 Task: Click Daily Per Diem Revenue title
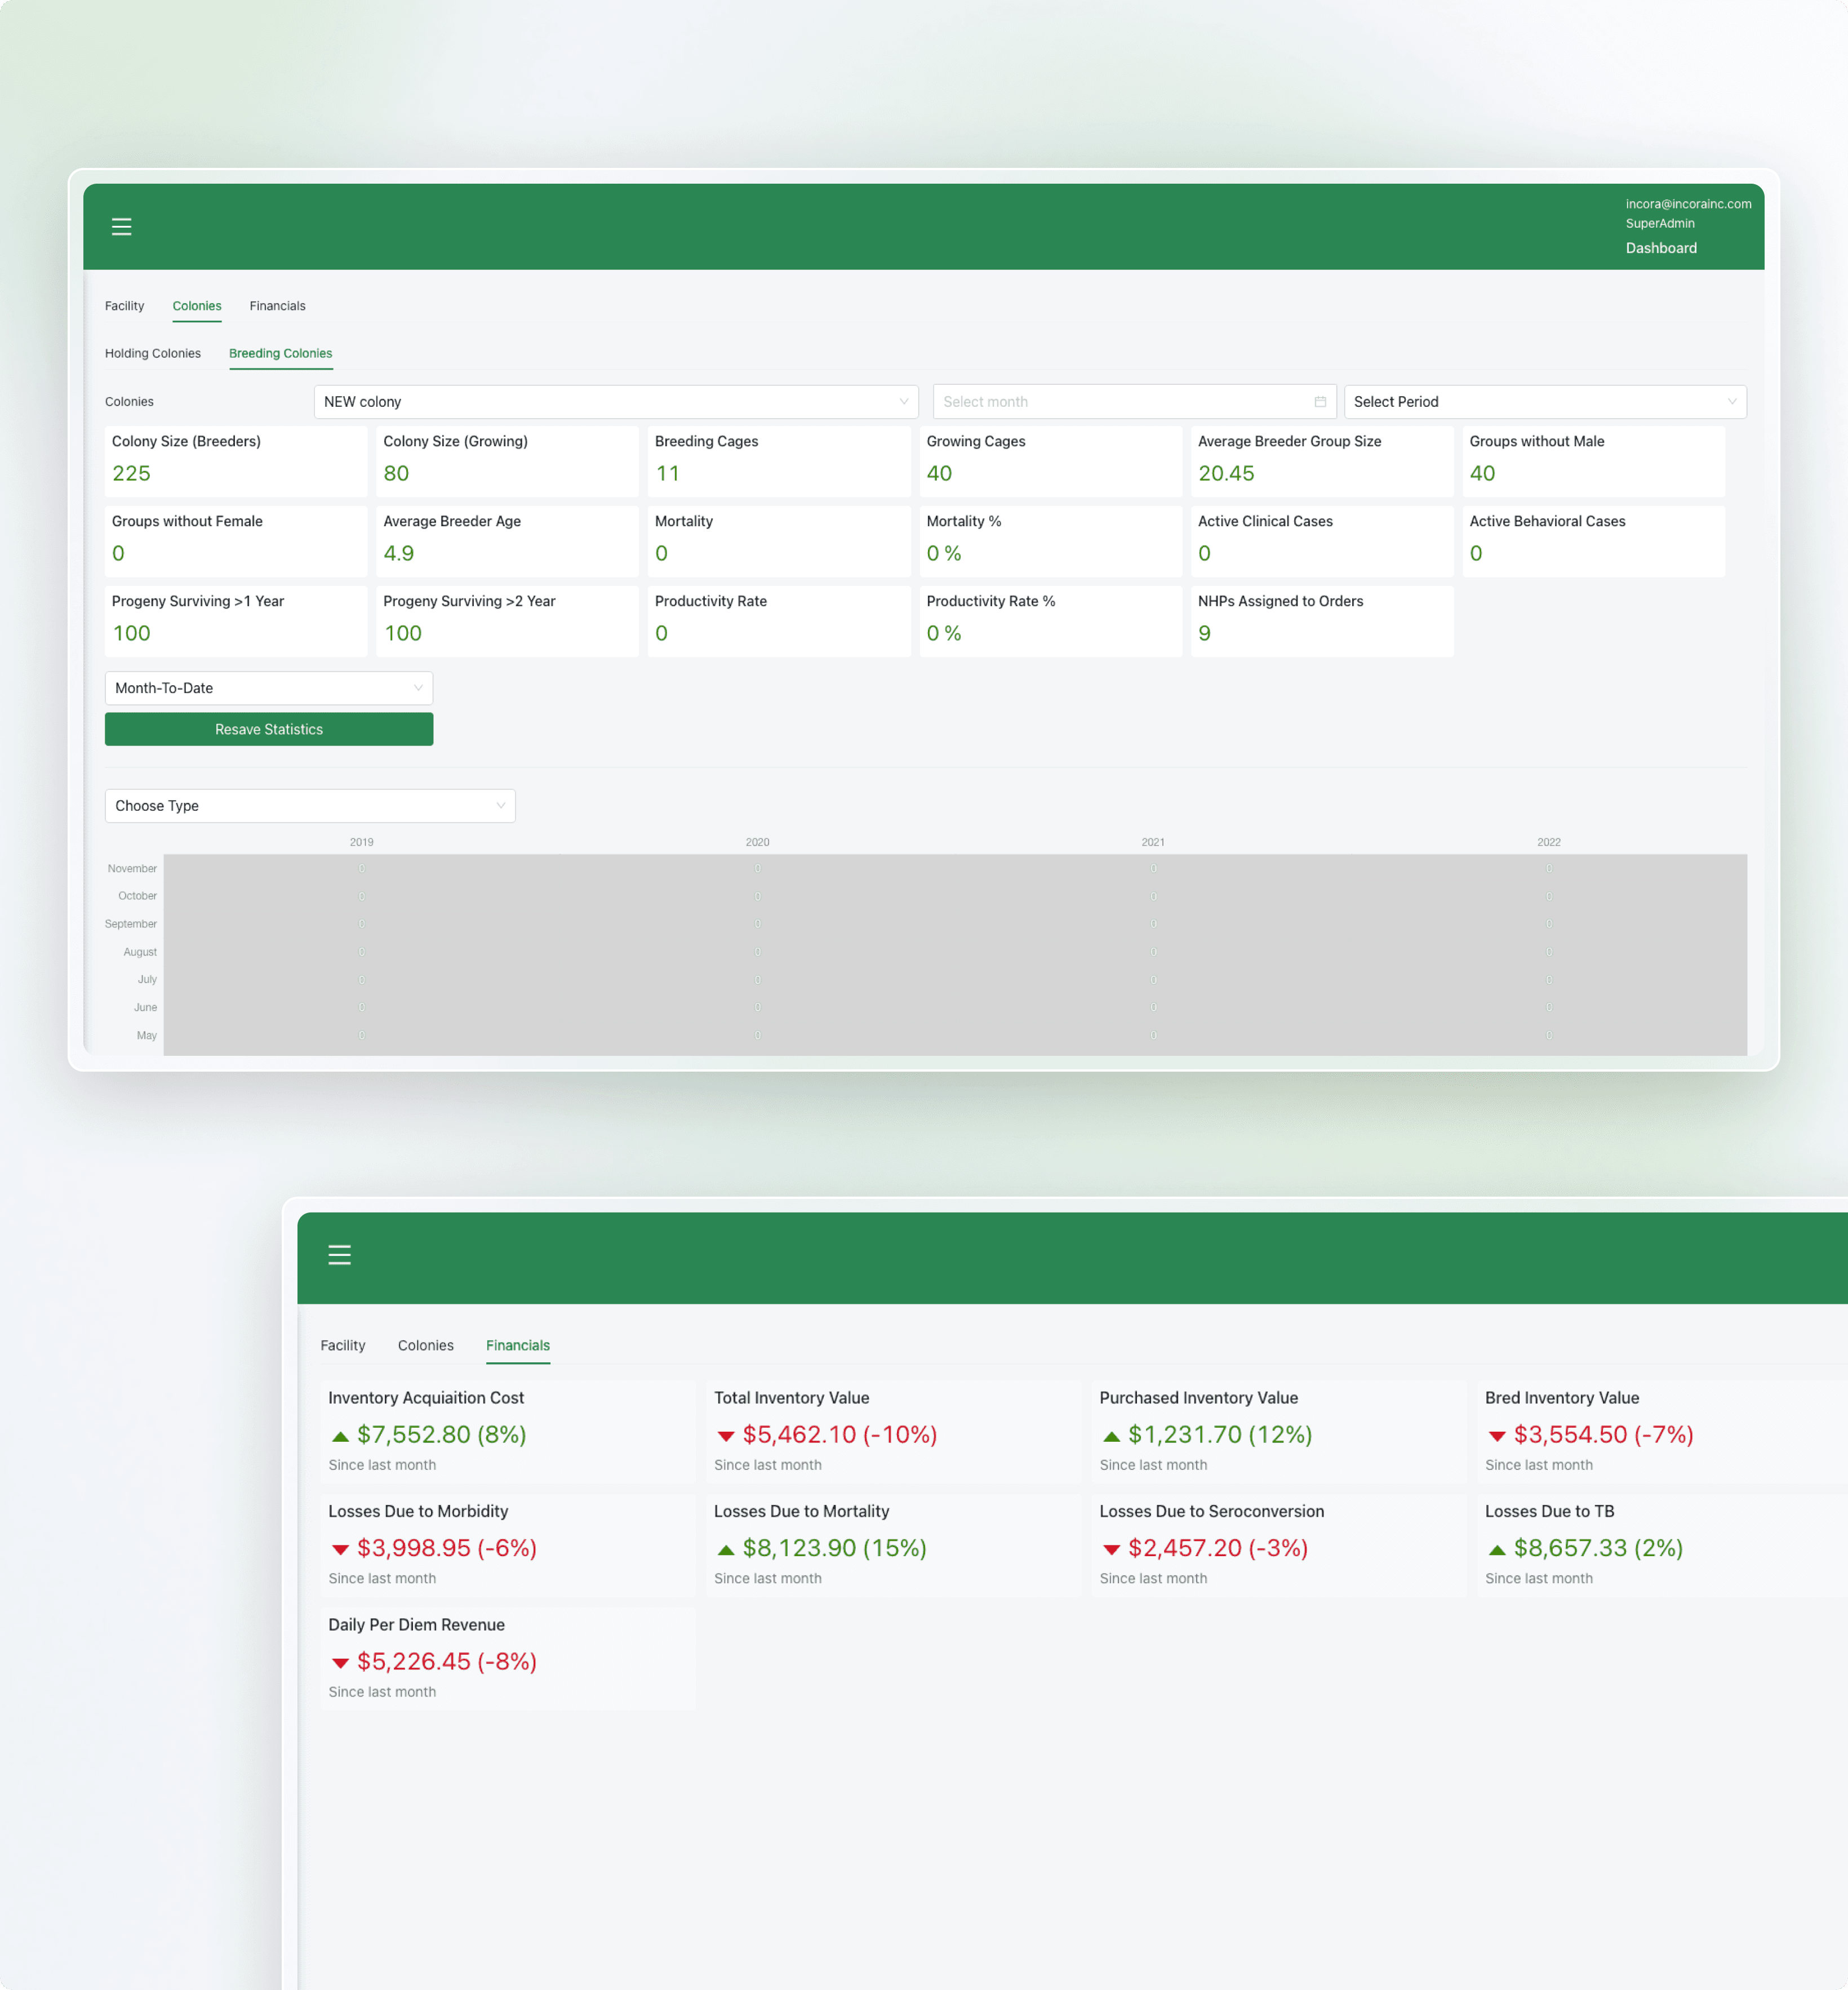tap(416, 1625)
